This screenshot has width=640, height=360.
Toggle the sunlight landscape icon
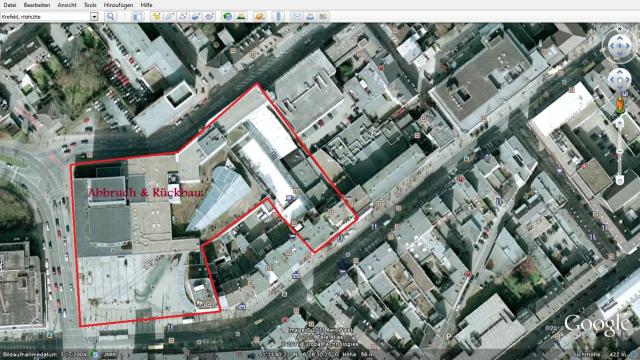coord(241,16)
